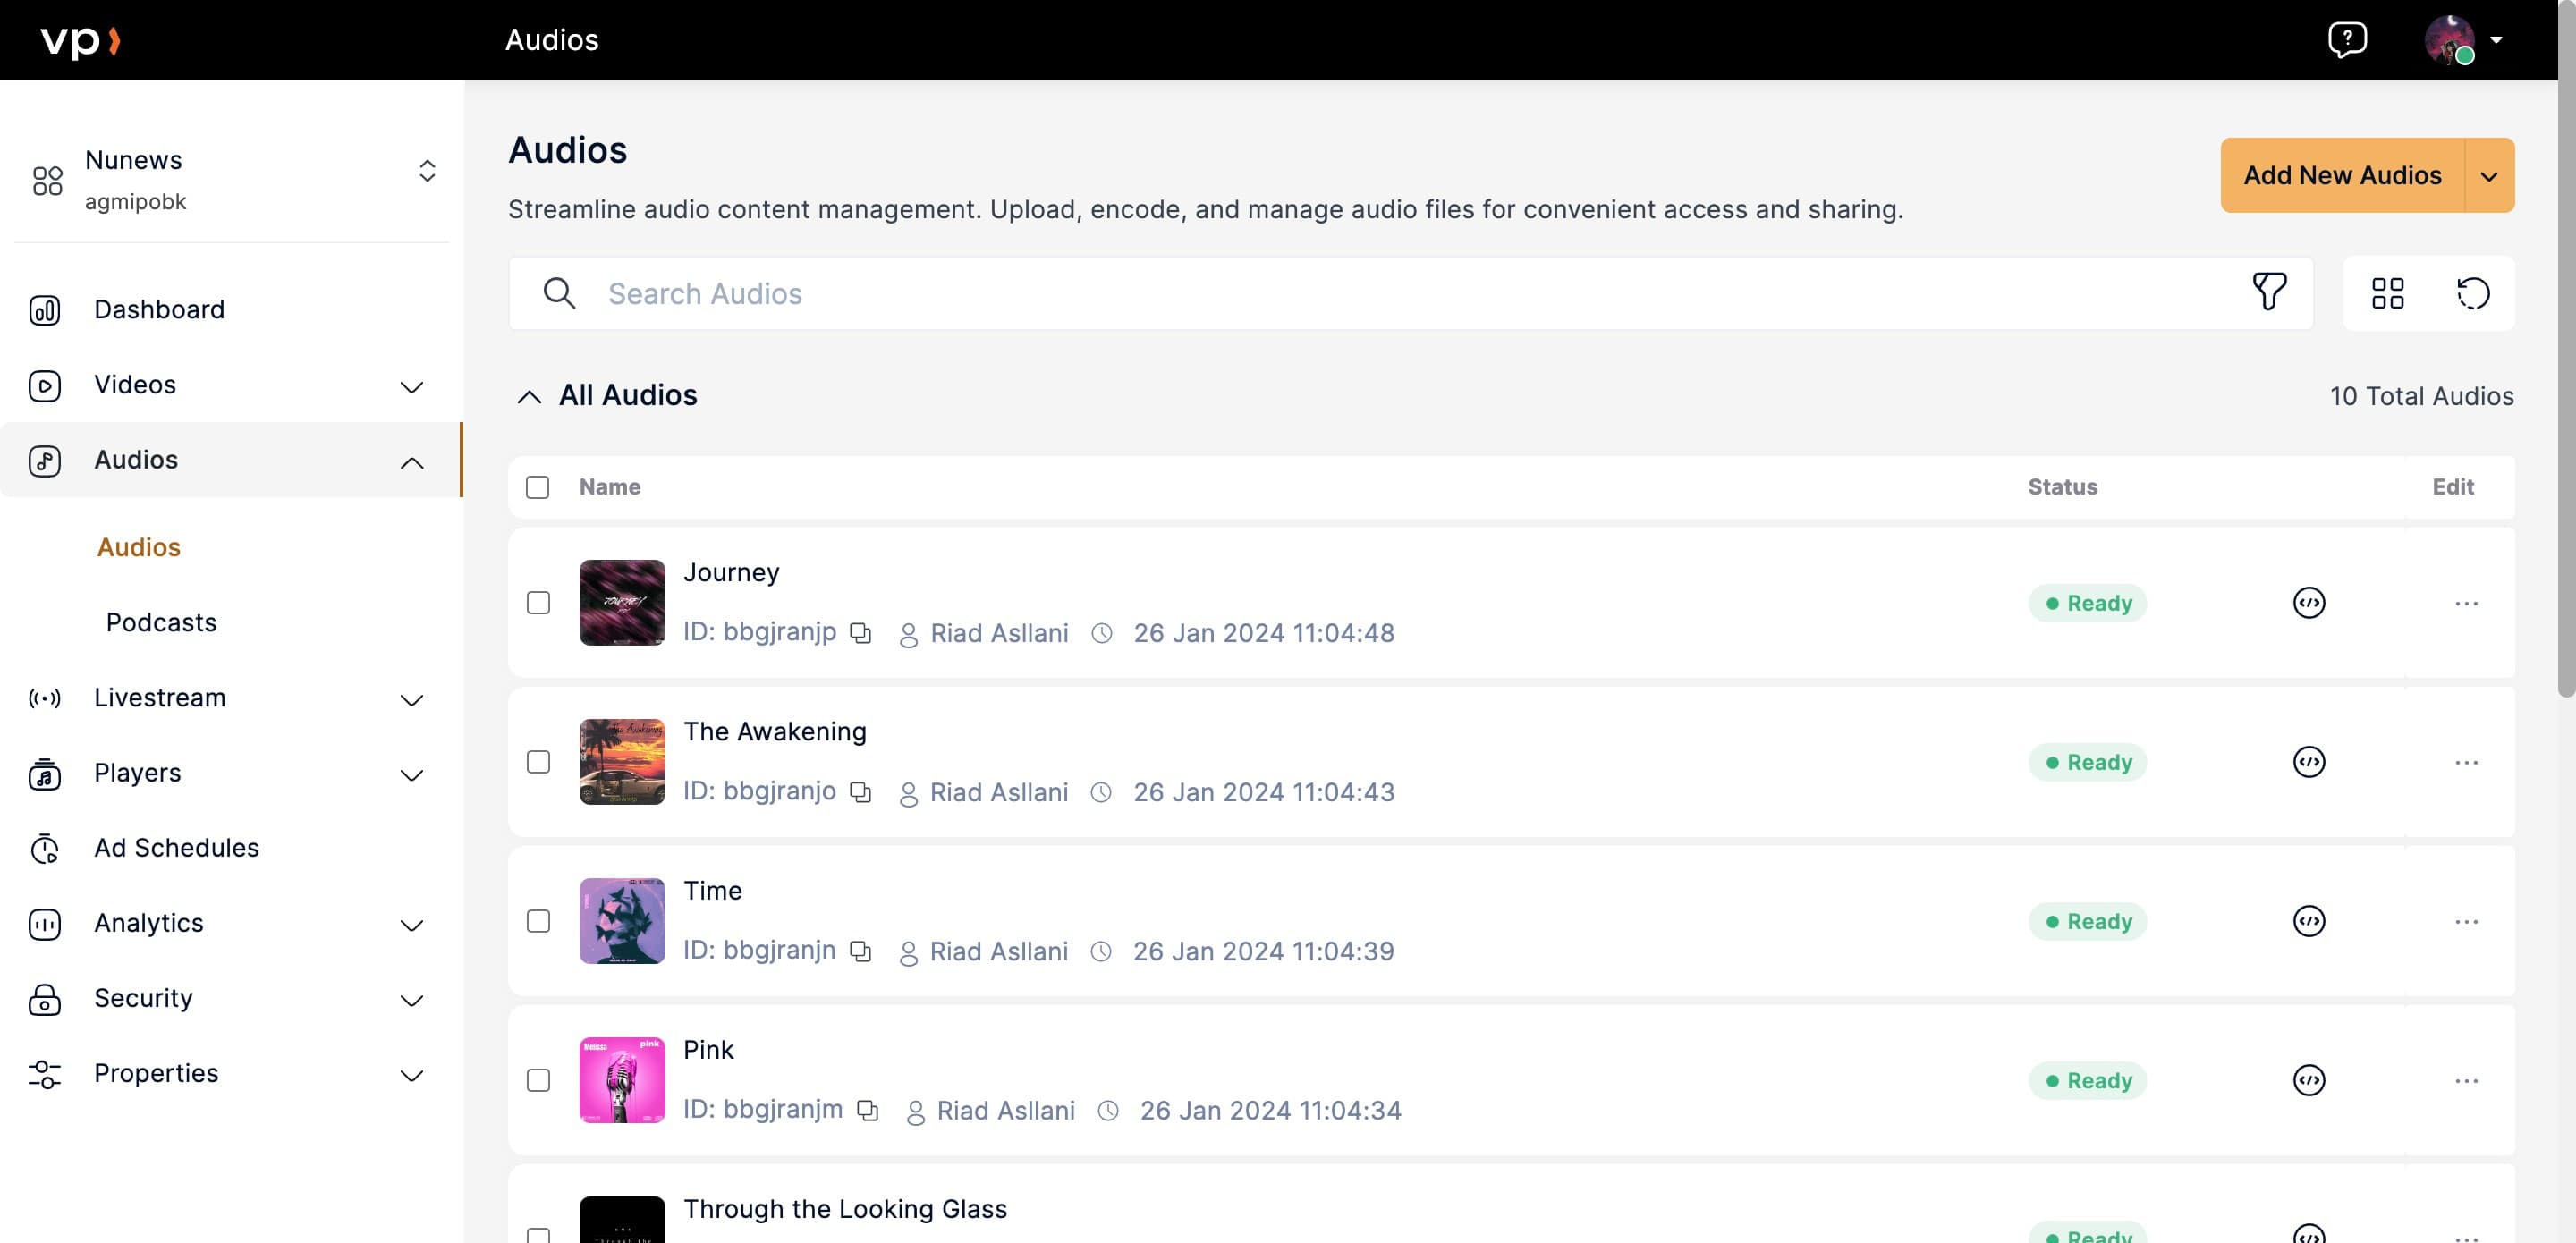
Task: Expand the Videos sidebar section
Action: point(412,387)
